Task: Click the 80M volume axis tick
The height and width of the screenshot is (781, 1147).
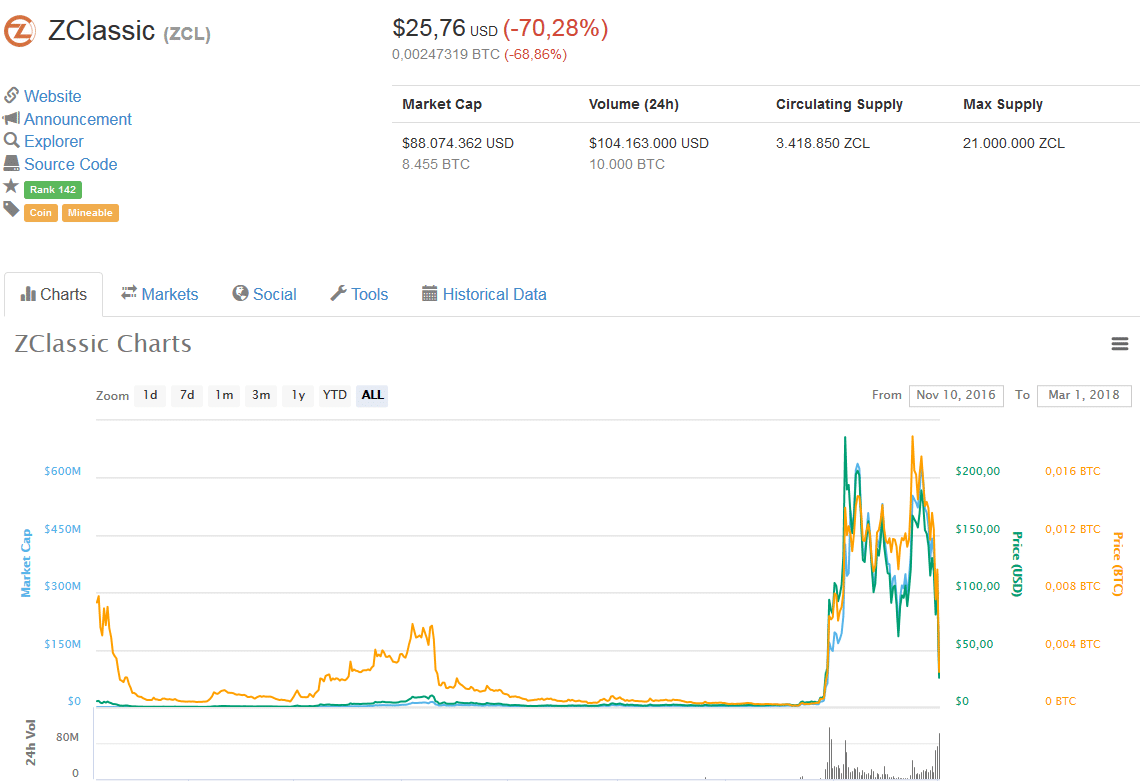Action: (67, 737)
